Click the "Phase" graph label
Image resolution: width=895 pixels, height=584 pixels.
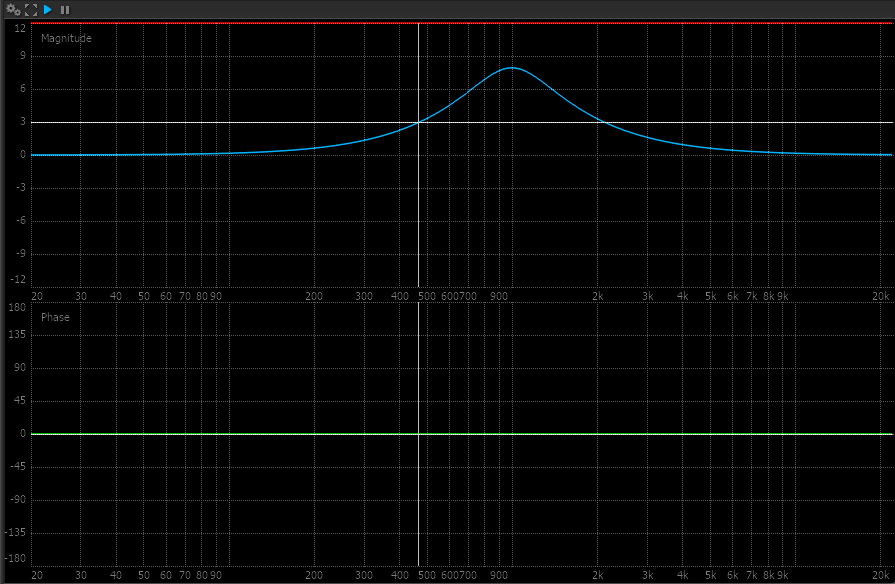[55, 317]
